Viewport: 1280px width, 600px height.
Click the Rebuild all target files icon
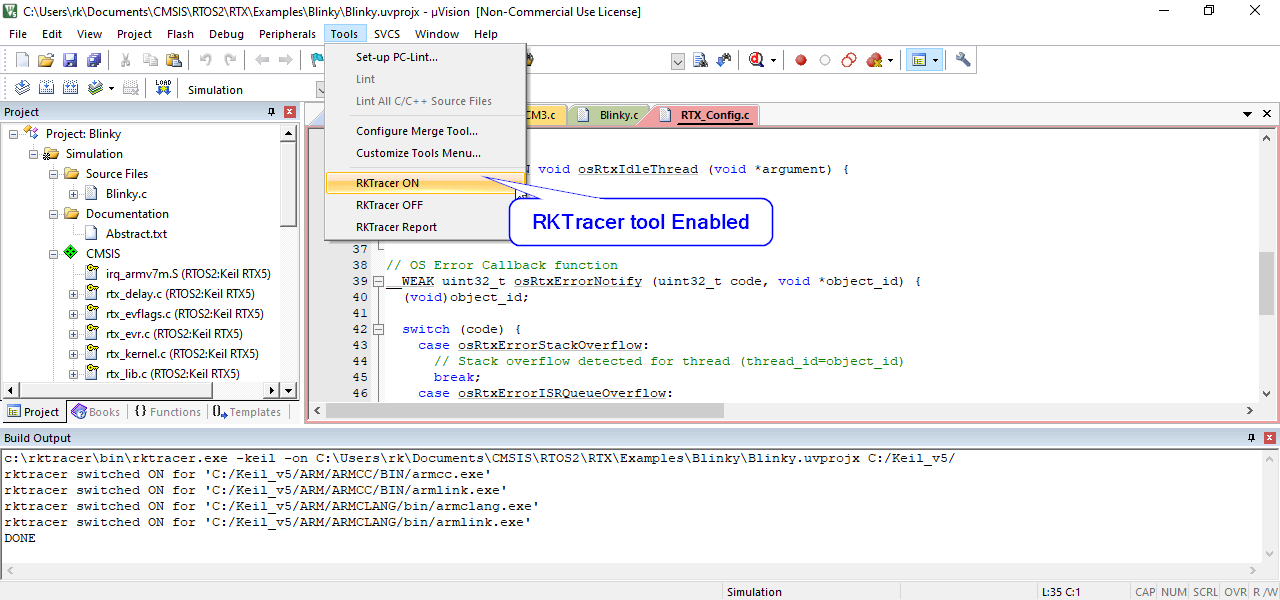pos(70,87)
